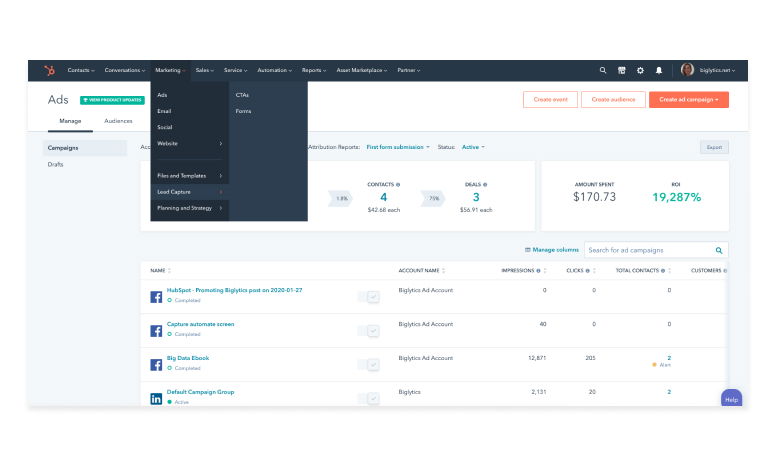
Task: Toggle the Capture automate screen campaign switch
Action: (369, 331)
